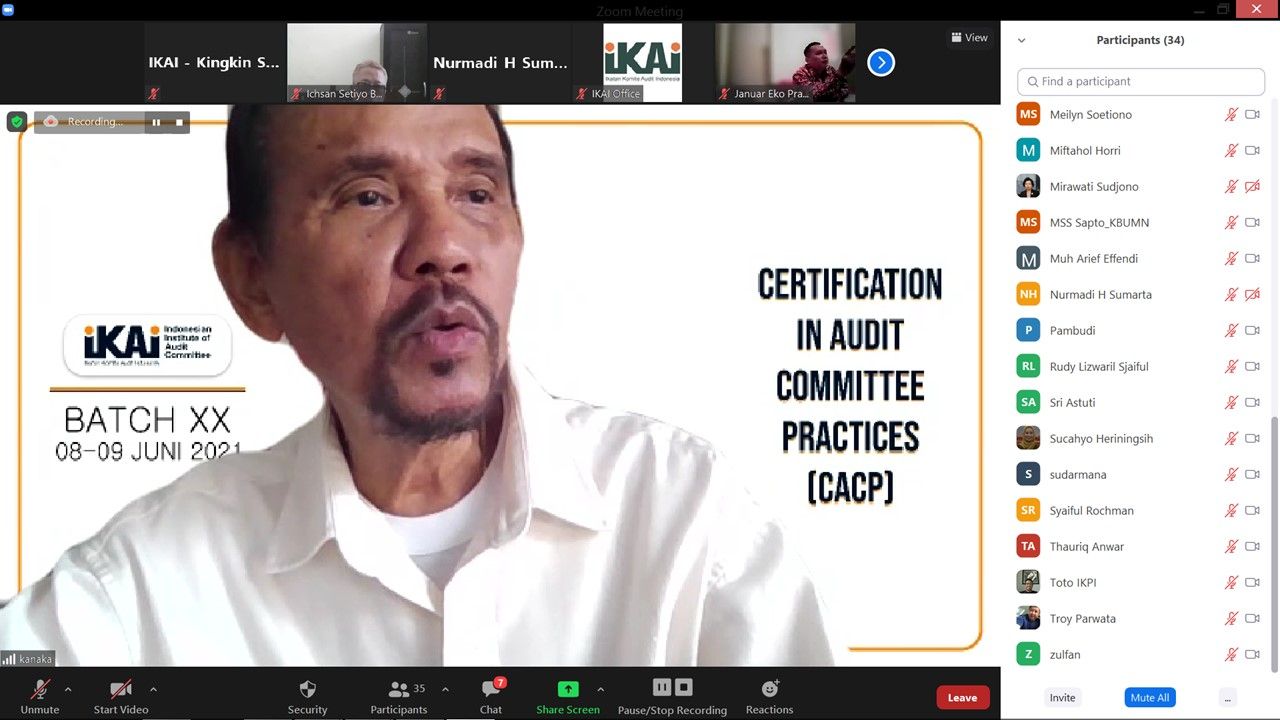
Task: Select Ichsan Setiyo video thumbnail
Action: click(x=357, y=63)
